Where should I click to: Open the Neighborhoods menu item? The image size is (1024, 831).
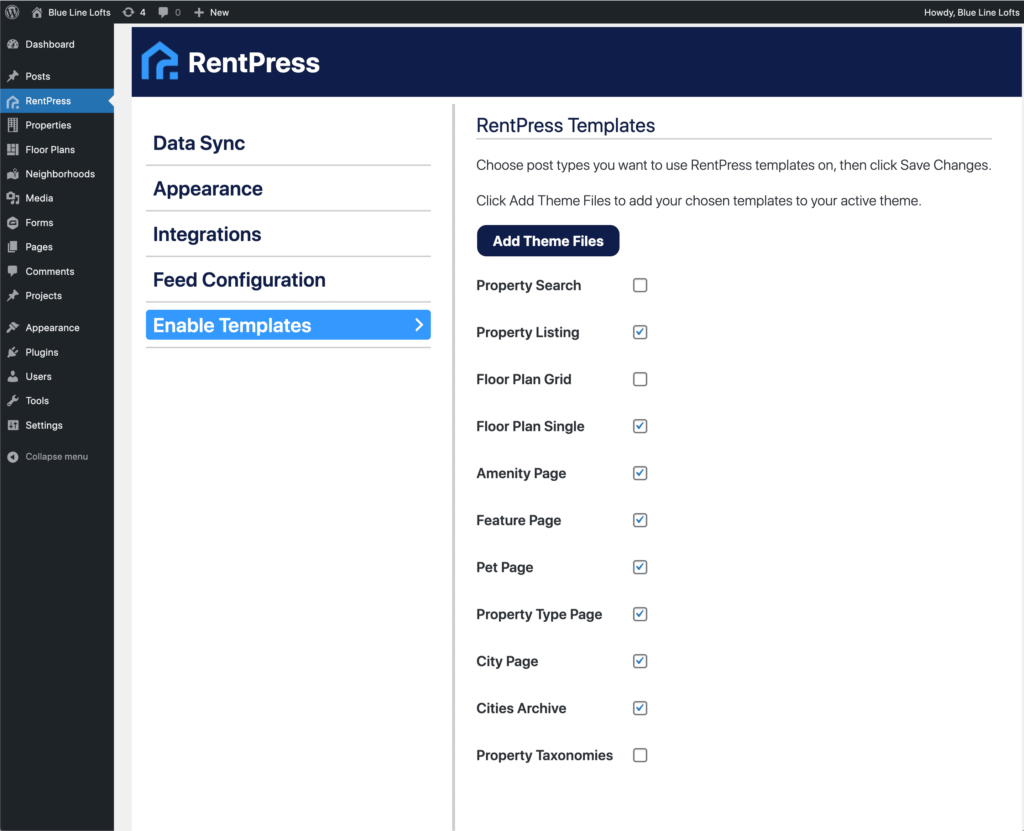coord(57,174)
